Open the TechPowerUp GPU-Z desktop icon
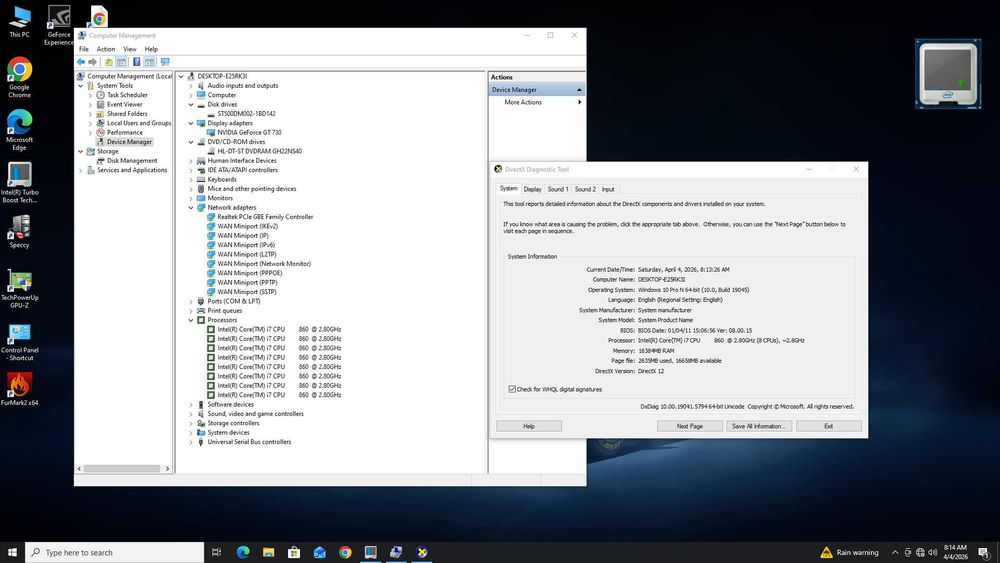Viewport: 1000px width, 563px height. 19,289
